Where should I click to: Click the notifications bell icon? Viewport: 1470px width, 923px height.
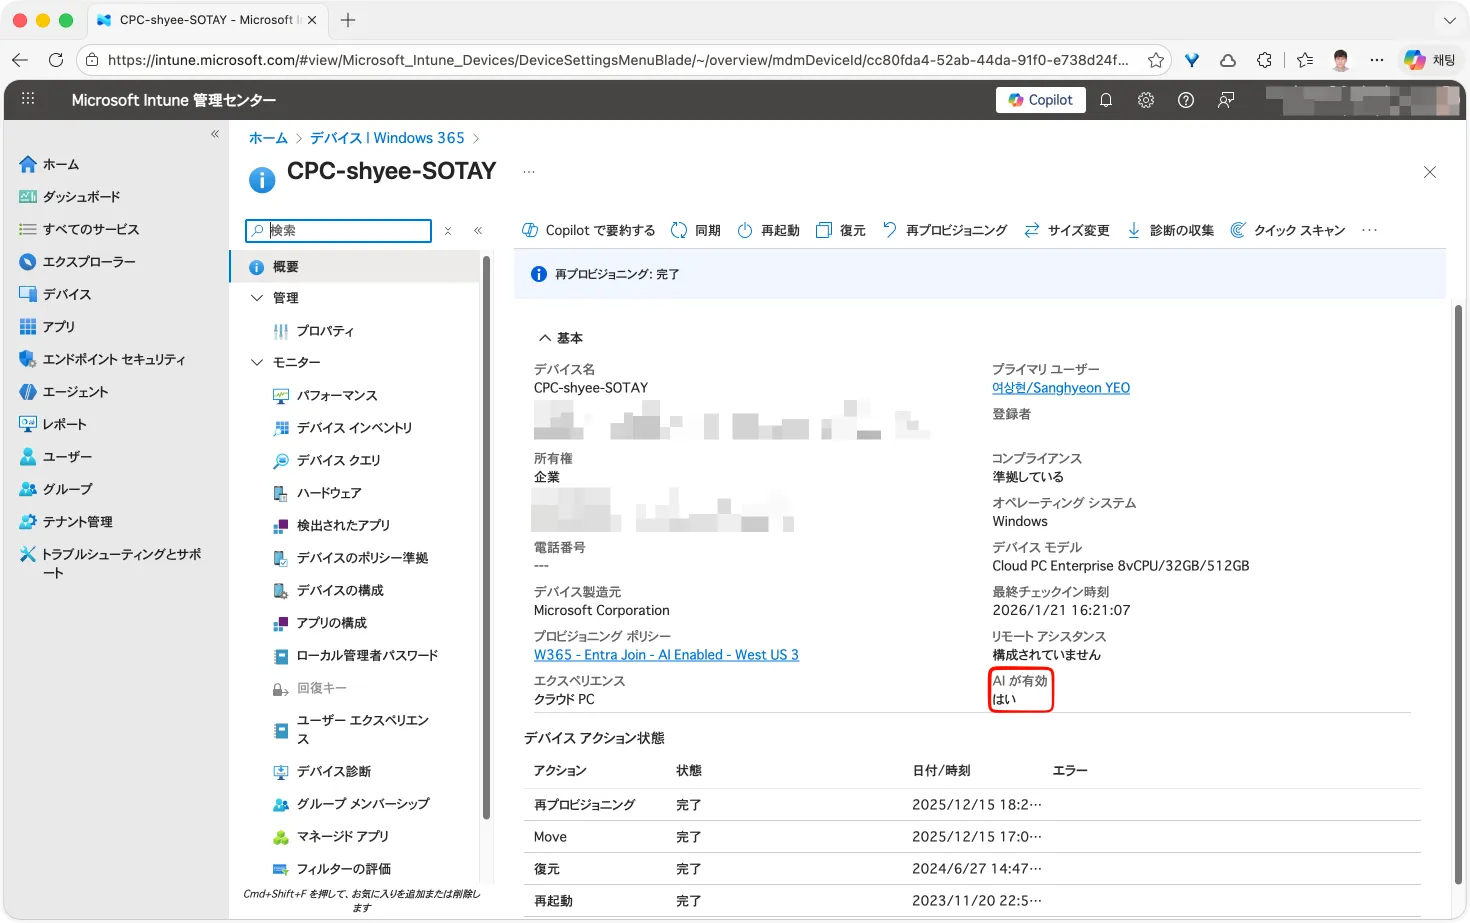[x=1106, y=100]
